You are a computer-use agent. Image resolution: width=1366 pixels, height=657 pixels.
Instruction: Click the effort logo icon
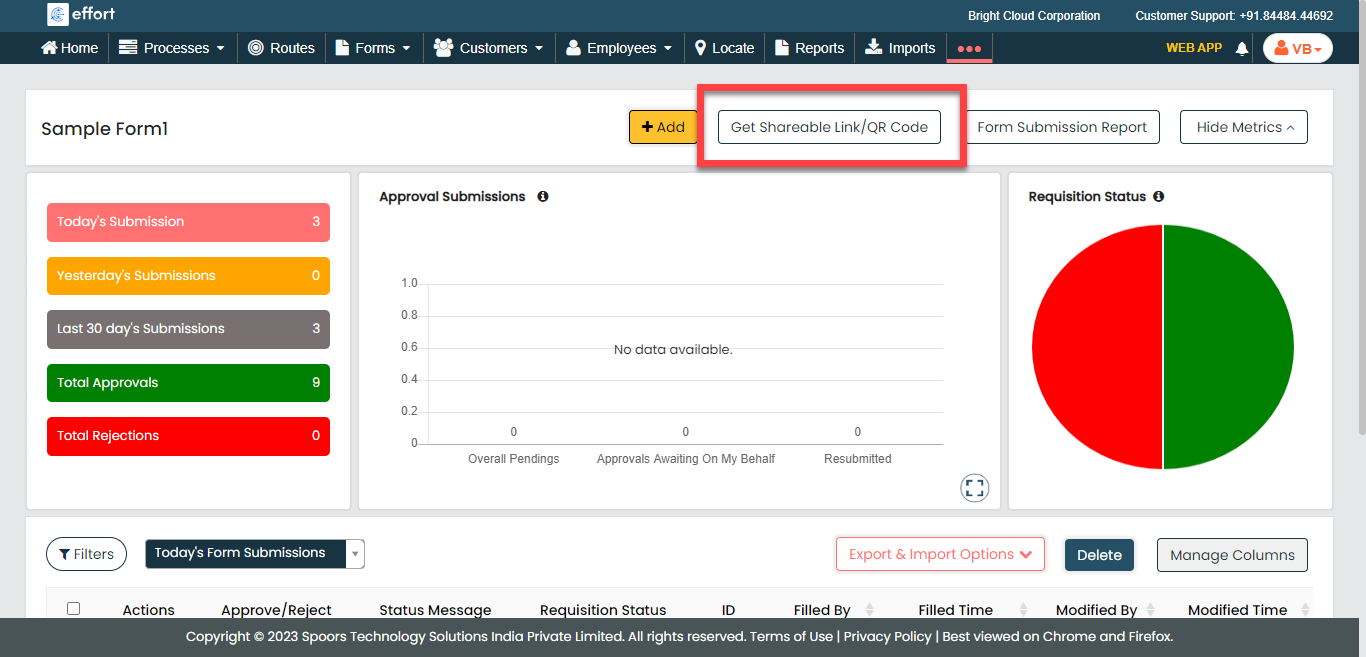(x=58, y=15)
